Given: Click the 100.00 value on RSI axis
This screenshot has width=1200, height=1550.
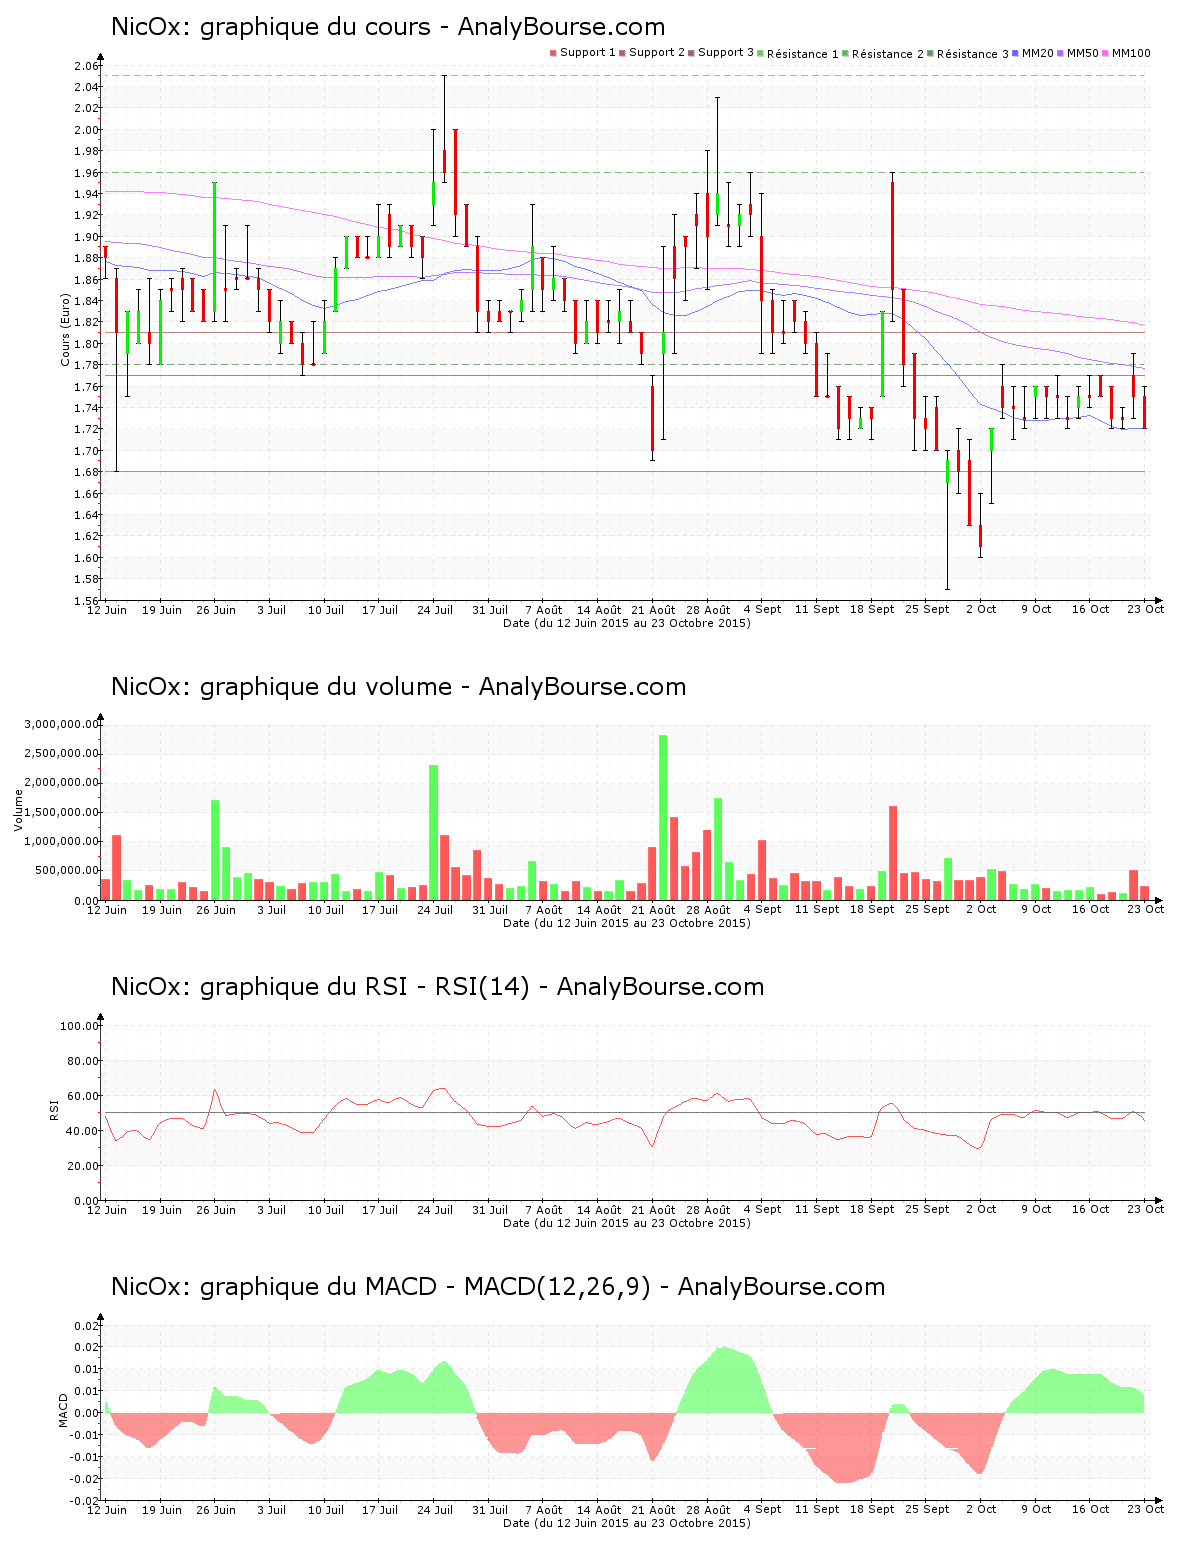Looking at the screenshot, I should tap(80, 1026).
